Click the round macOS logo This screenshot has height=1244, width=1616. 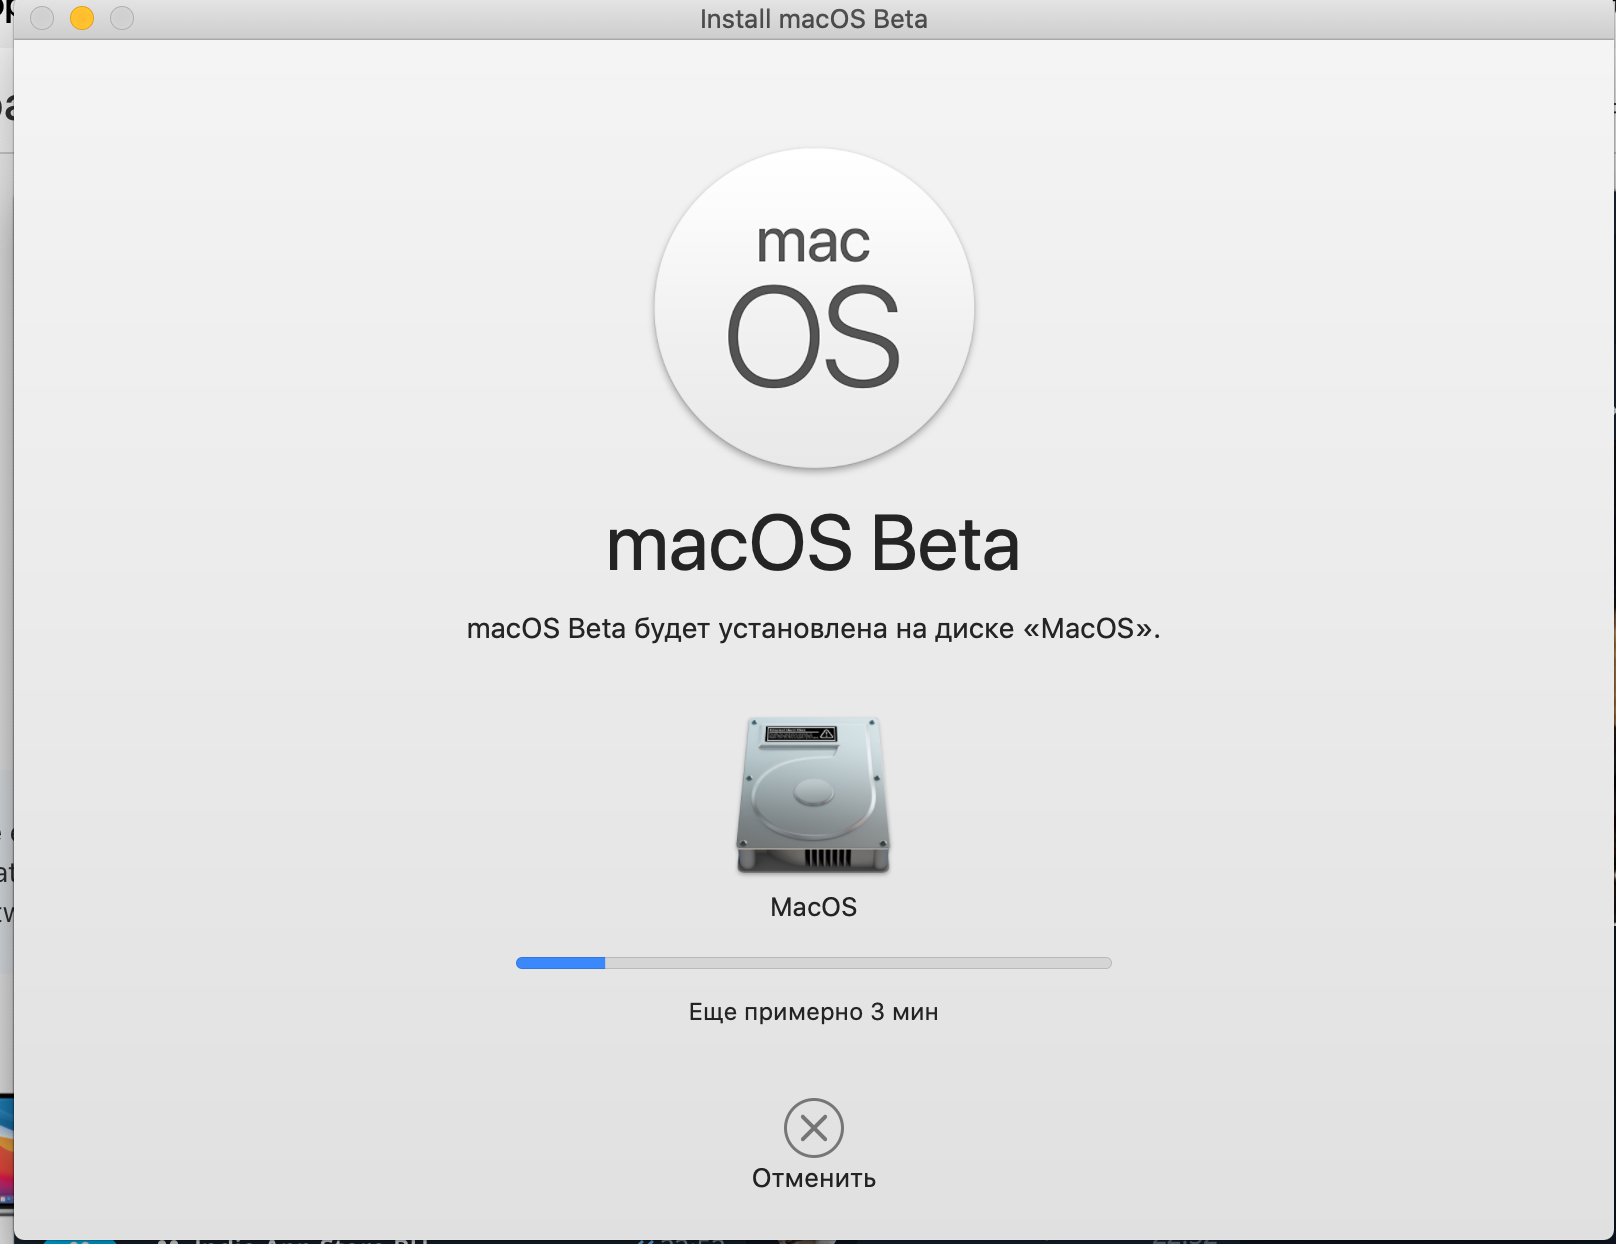click(814, 308)
